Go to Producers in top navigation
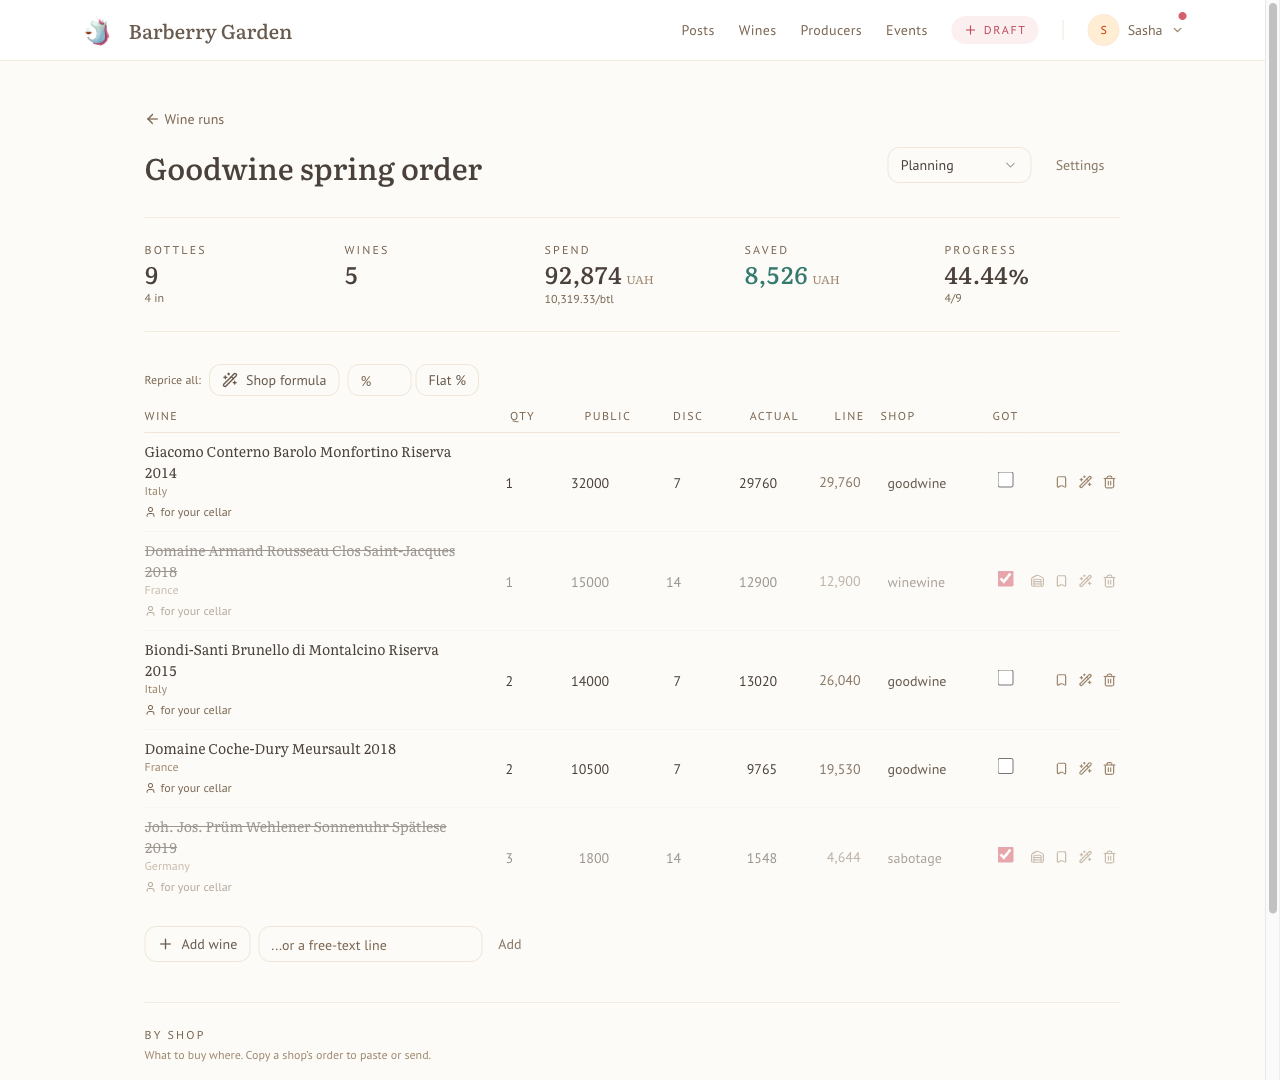This screenshot has width=1280, height=1080. [831, 30]
